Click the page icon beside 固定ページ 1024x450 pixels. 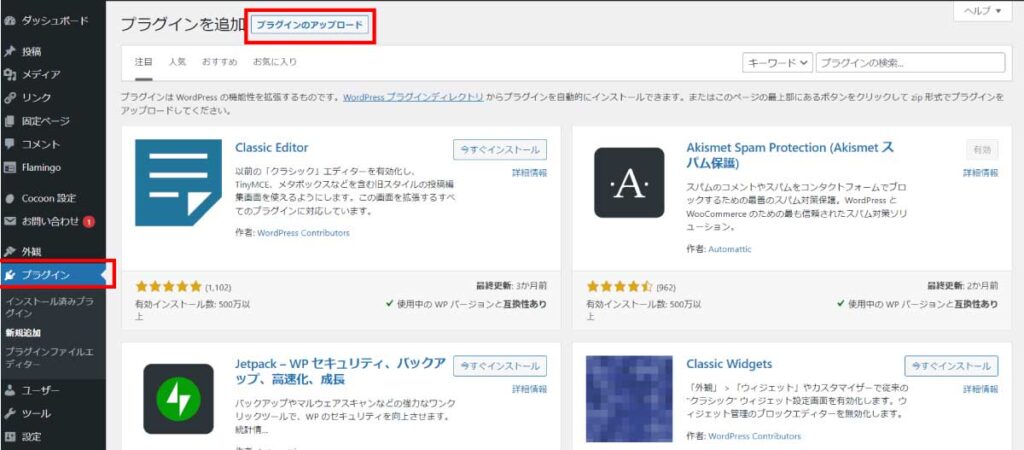coord(9,121)
